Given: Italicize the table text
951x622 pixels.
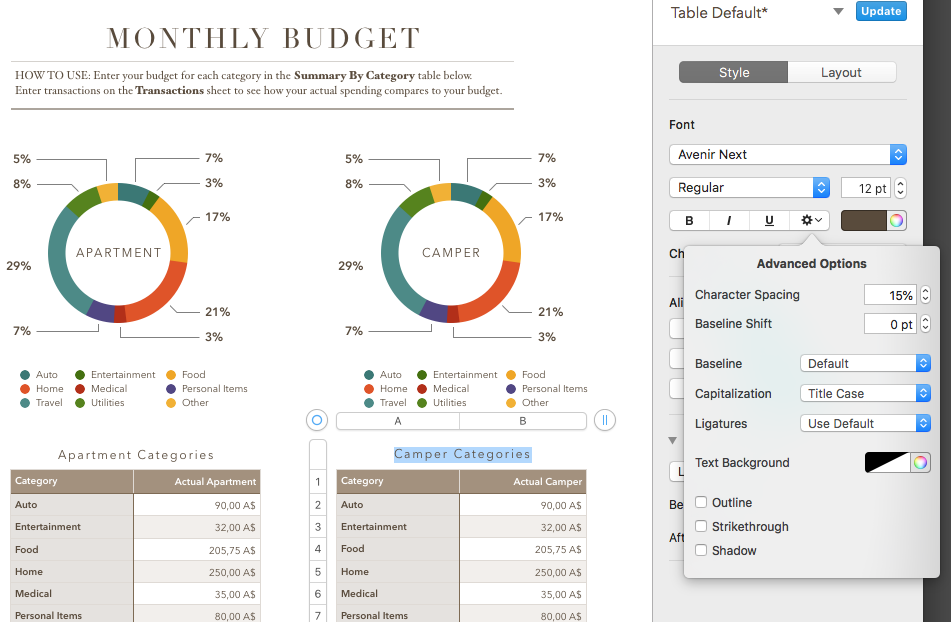Looking at the screenshot, I should pos(730,220).
